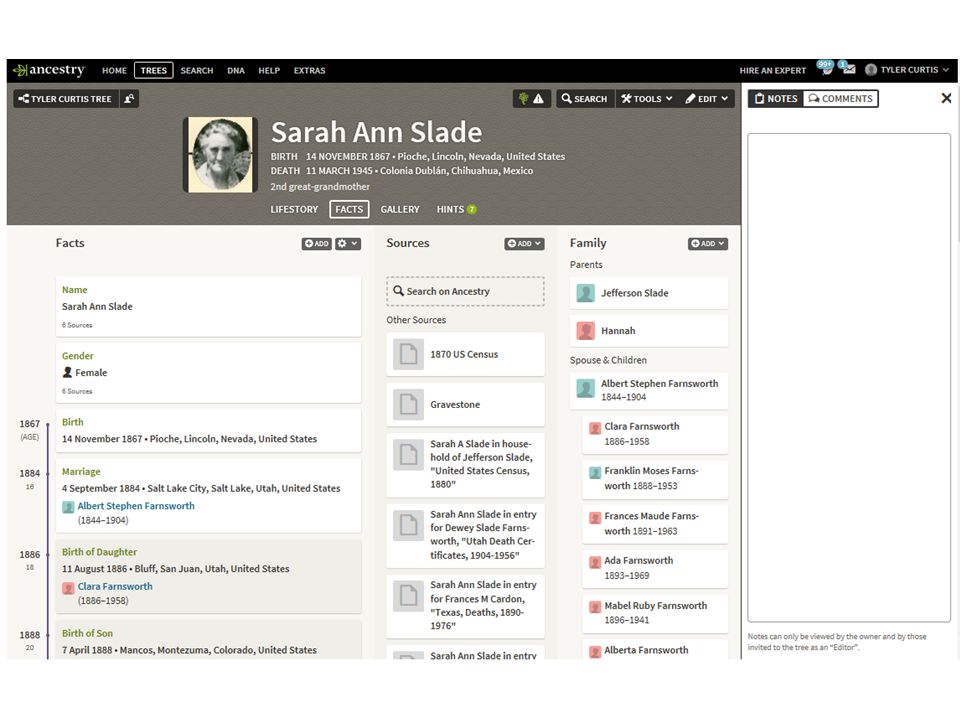The width and height of the screenshot is (960, 720).
Task: Expand the TOOLS dropdown menu
Action: pos(646,99)
